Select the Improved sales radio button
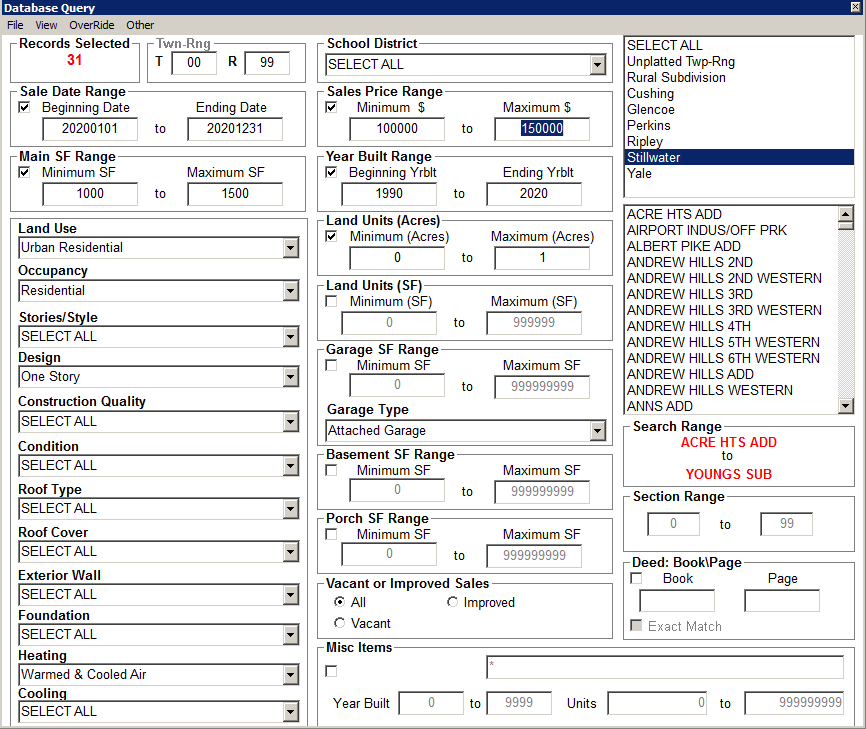Screen dimensions: 866x729 click(453, 603)
